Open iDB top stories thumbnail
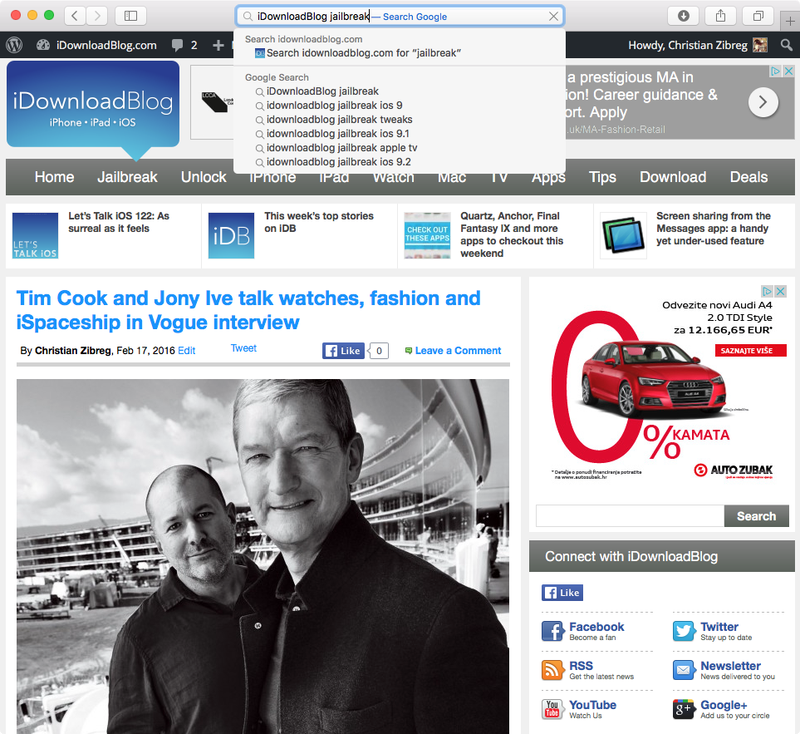This screenshot has height=734, width=800. tap(231, 236)
